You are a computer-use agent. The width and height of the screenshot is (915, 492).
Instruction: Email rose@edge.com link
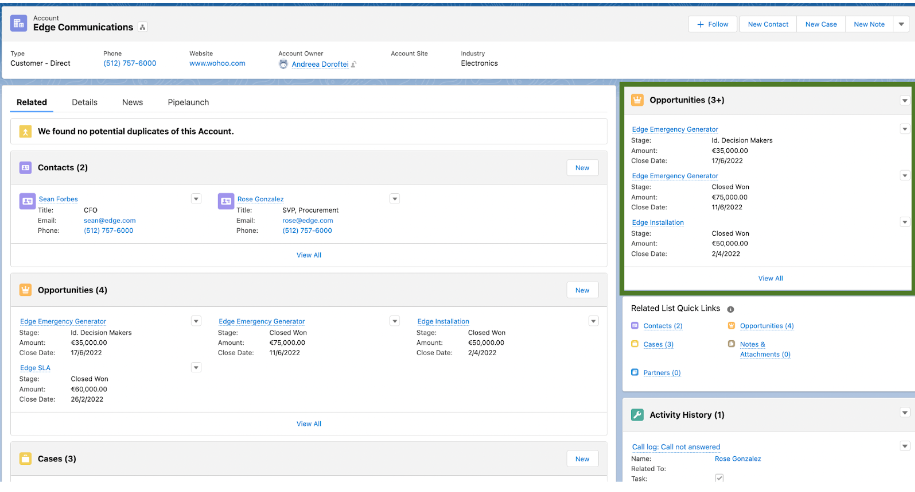[308, 221]
